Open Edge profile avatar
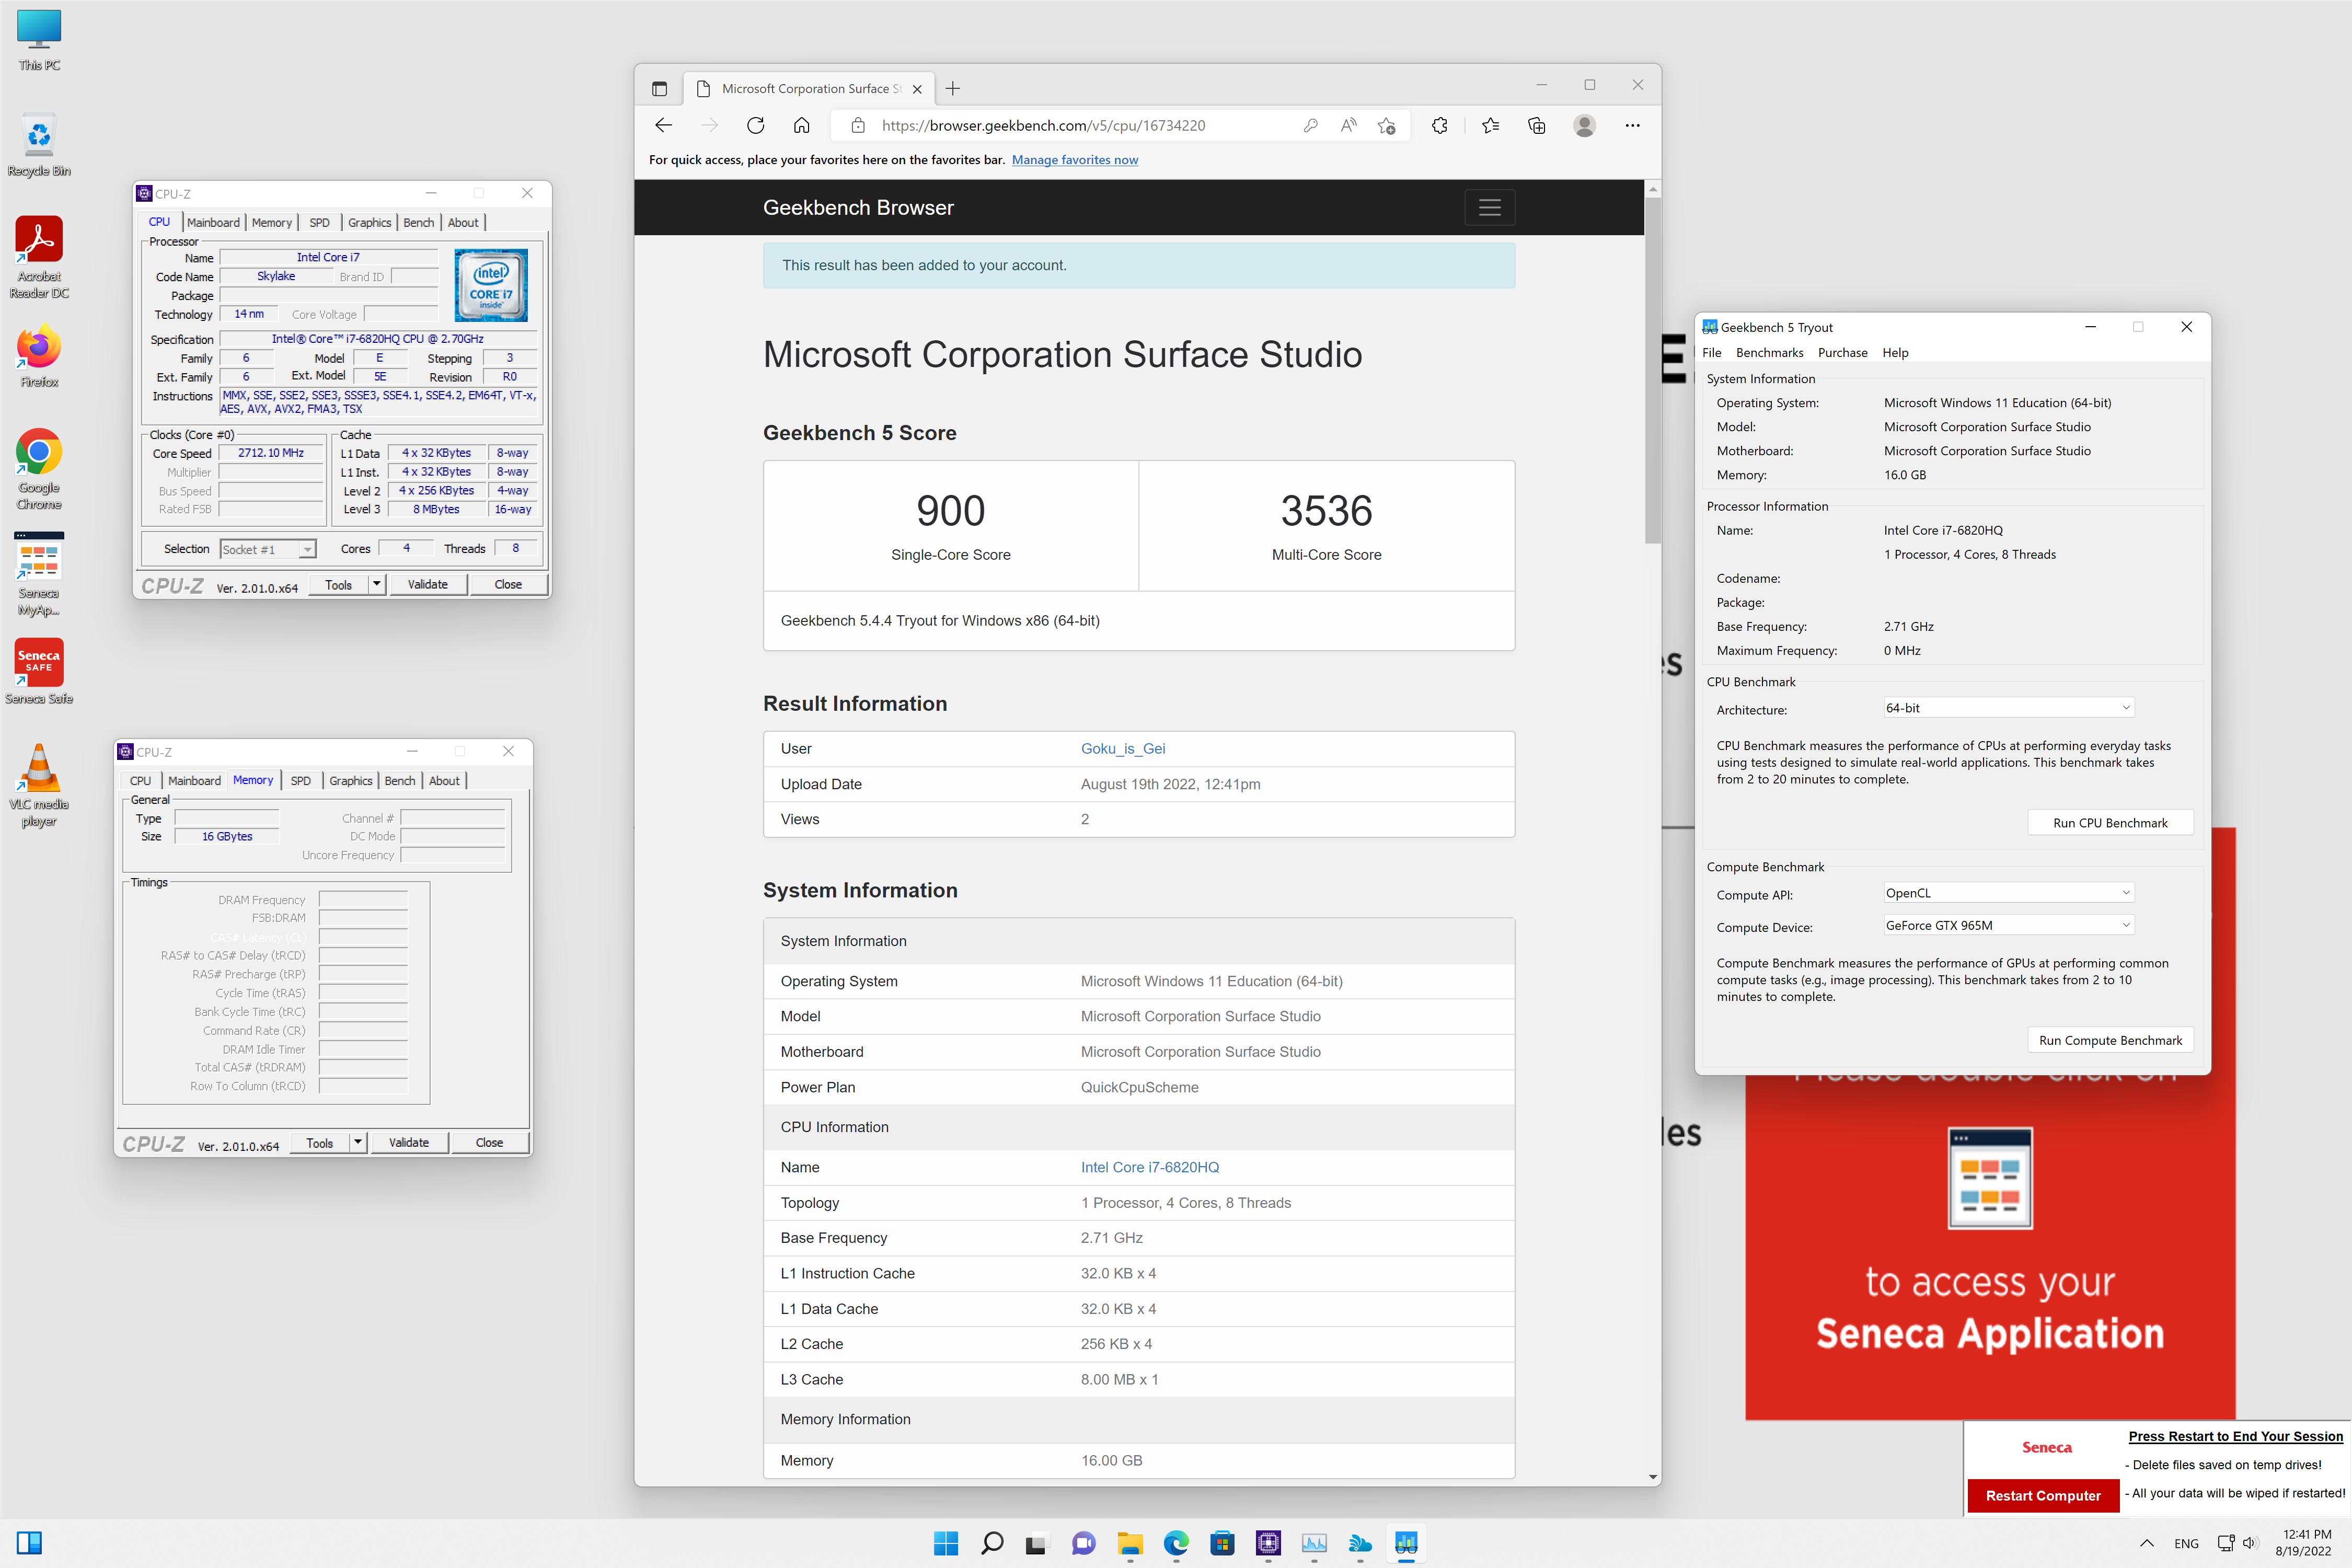 [1585, 125]
